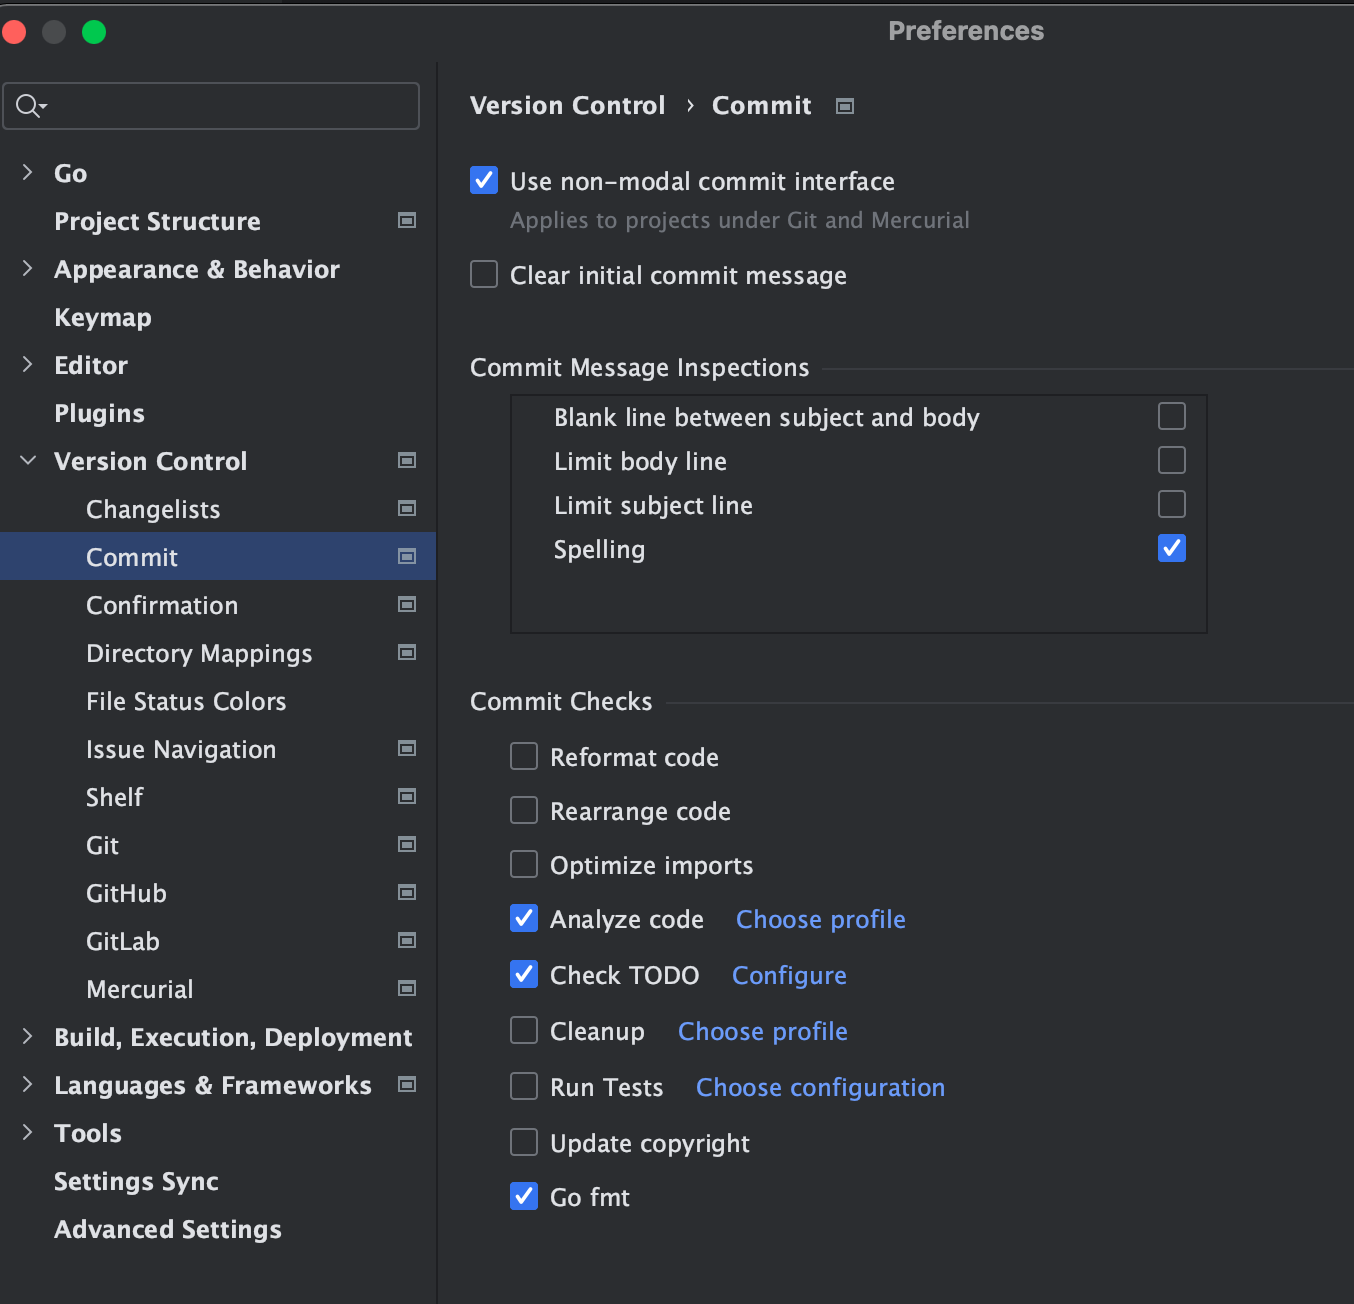Enable Blank line between subject and body inspection
The image size is (1354, 1304).
tap(1172, 416)
